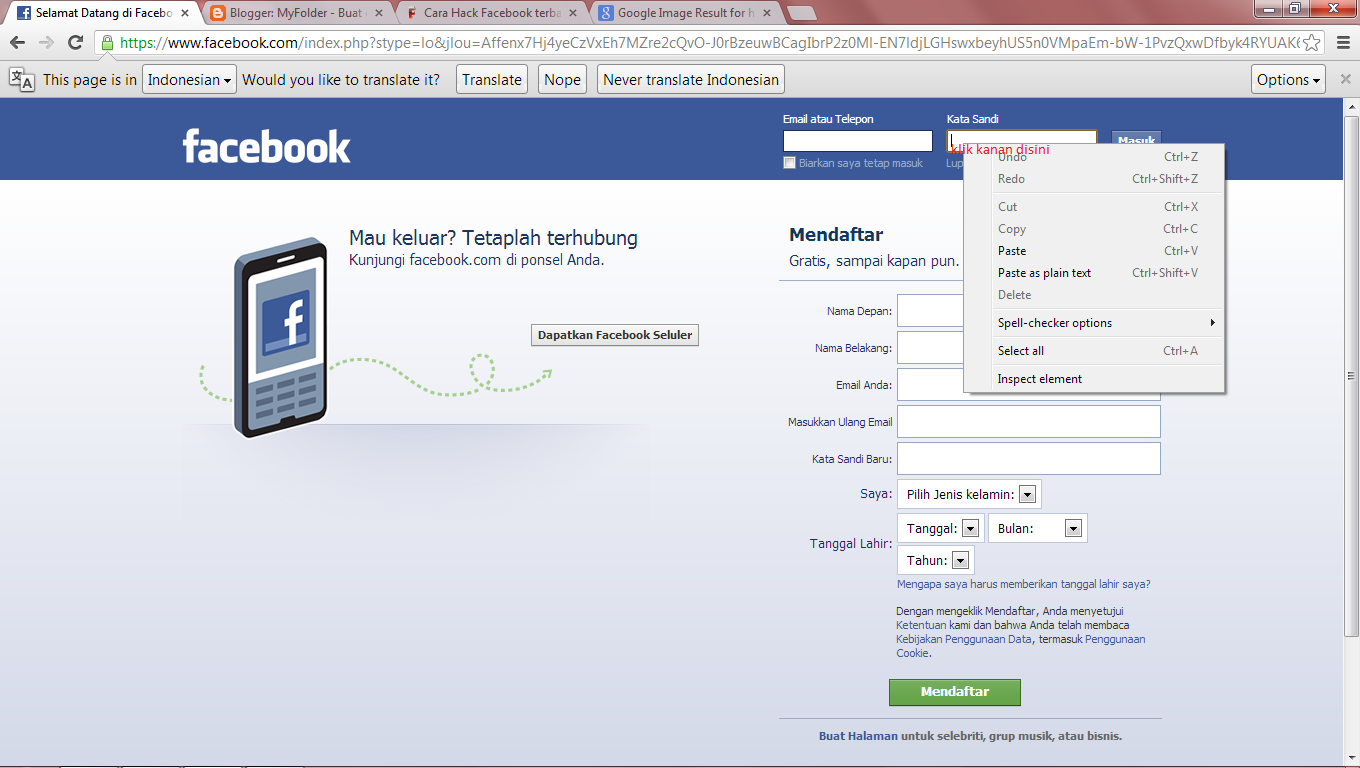
Task: Open the Indonesian language dropdown
Action: (x=188, y=78)
